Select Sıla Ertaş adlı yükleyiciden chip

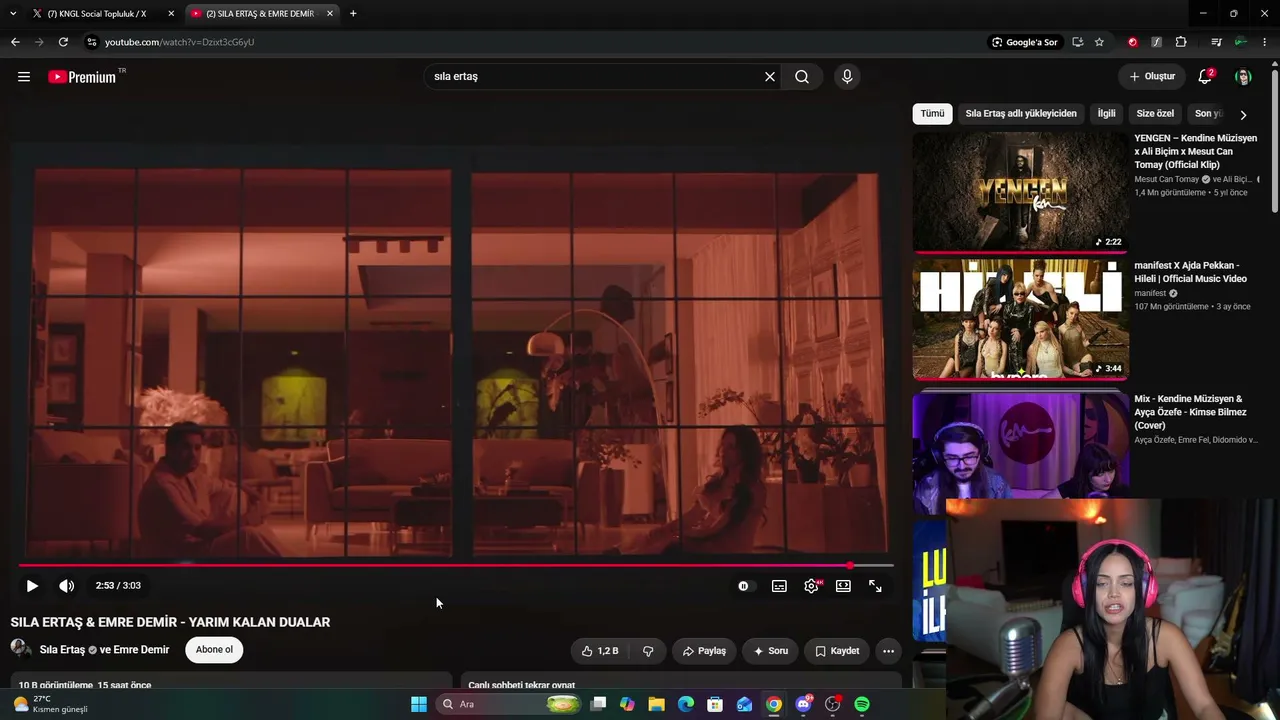coord(1021,114)
